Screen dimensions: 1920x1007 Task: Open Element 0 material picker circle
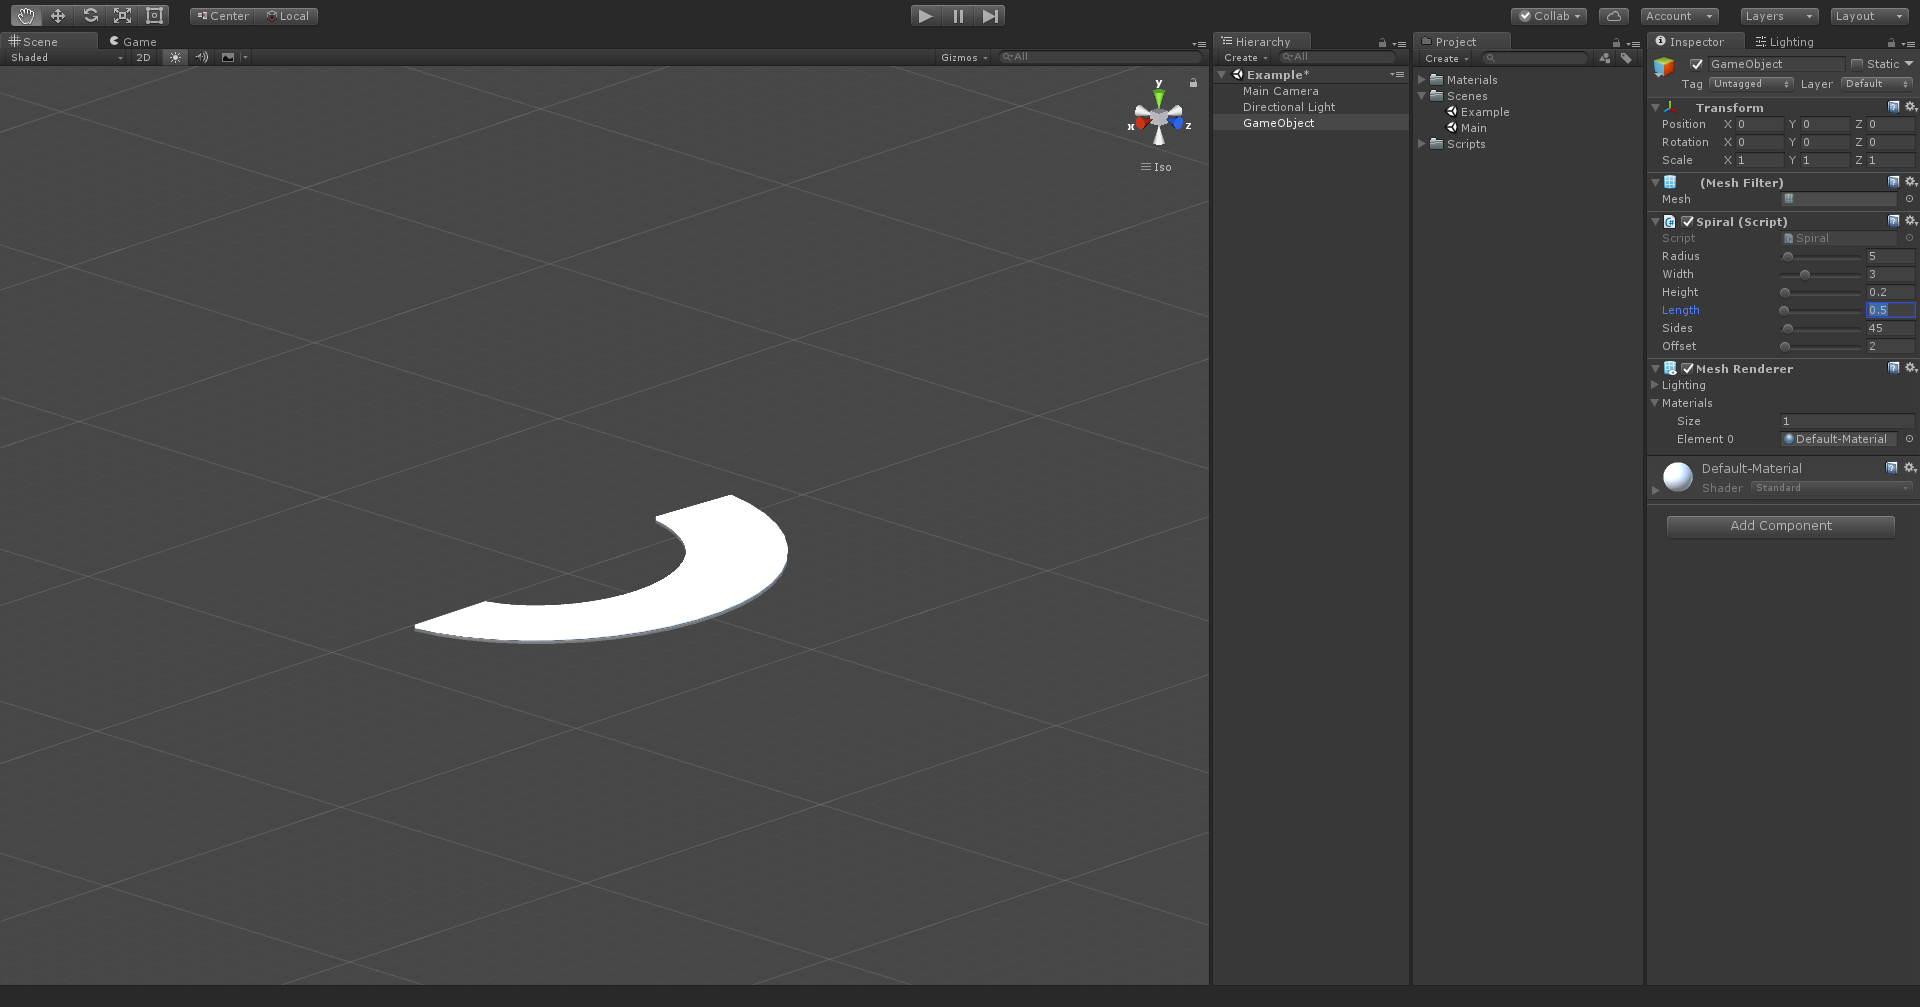[x=1909, y=439]
